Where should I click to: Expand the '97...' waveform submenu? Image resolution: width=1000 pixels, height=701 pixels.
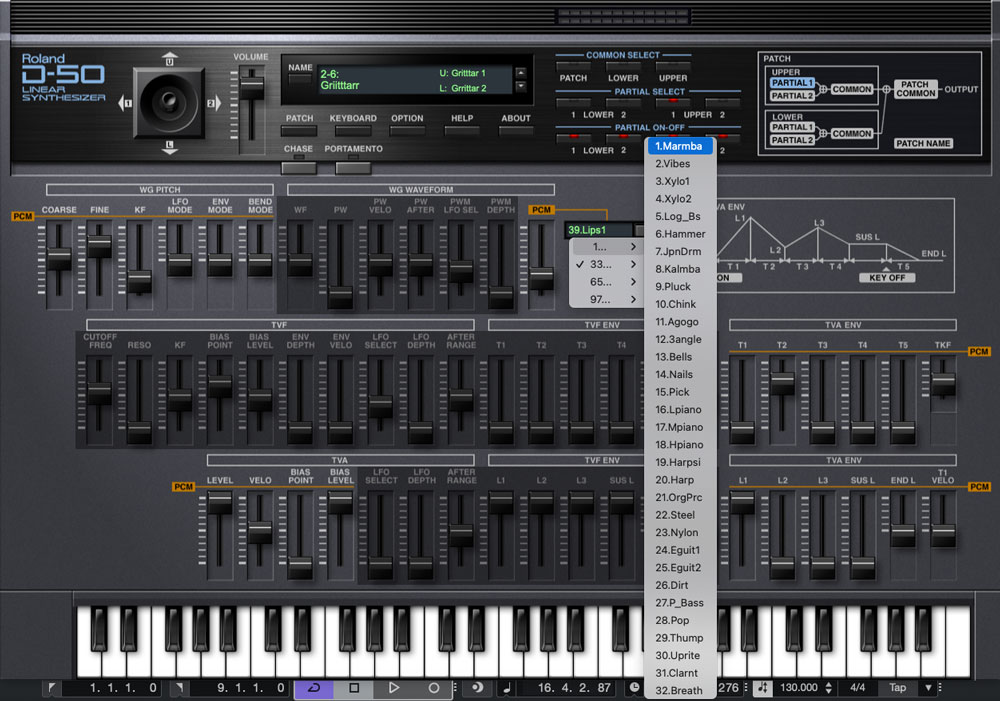click(606, 299)
